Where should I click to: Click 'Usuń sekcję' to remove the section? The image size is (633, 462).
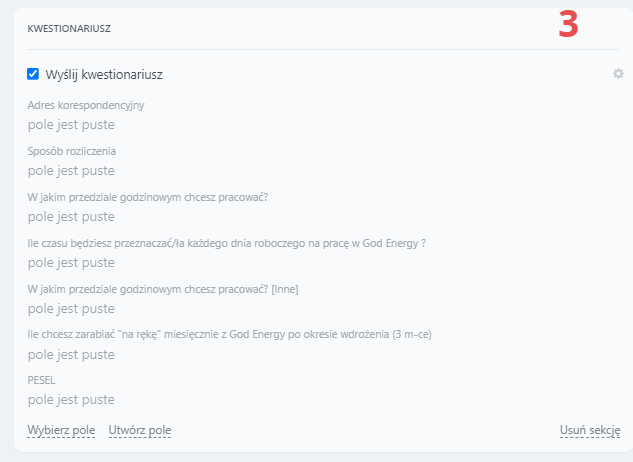(x=590, y=430)
